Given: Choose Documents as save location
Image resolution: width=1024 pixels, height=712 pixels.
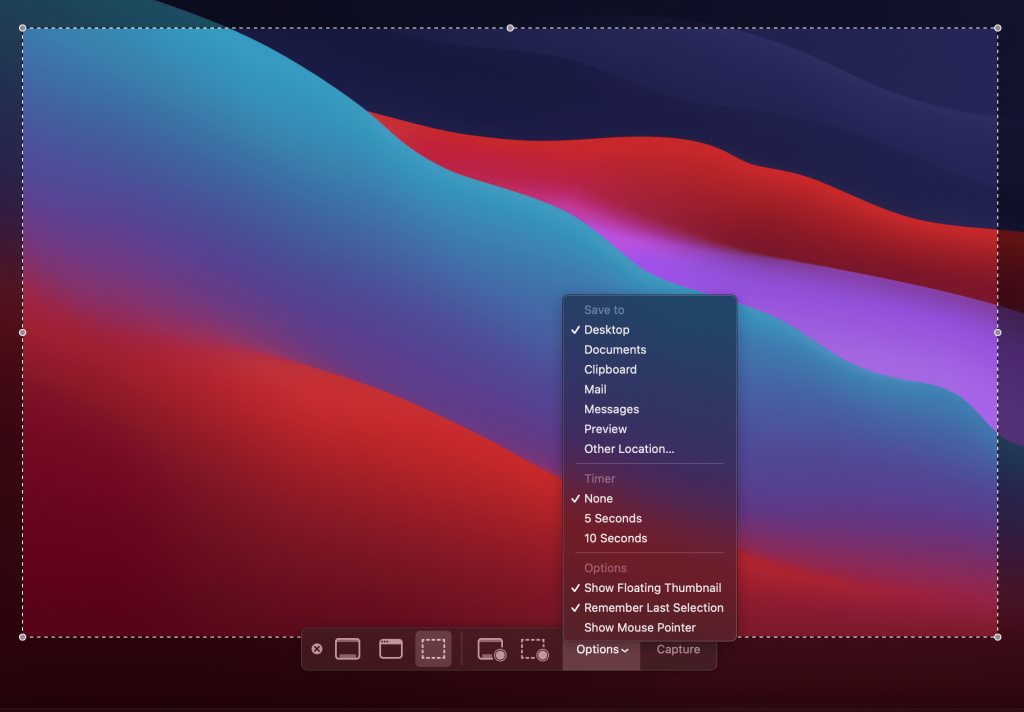Looking at the screenshot, I should pyautogui.click(x=650, y=349).
